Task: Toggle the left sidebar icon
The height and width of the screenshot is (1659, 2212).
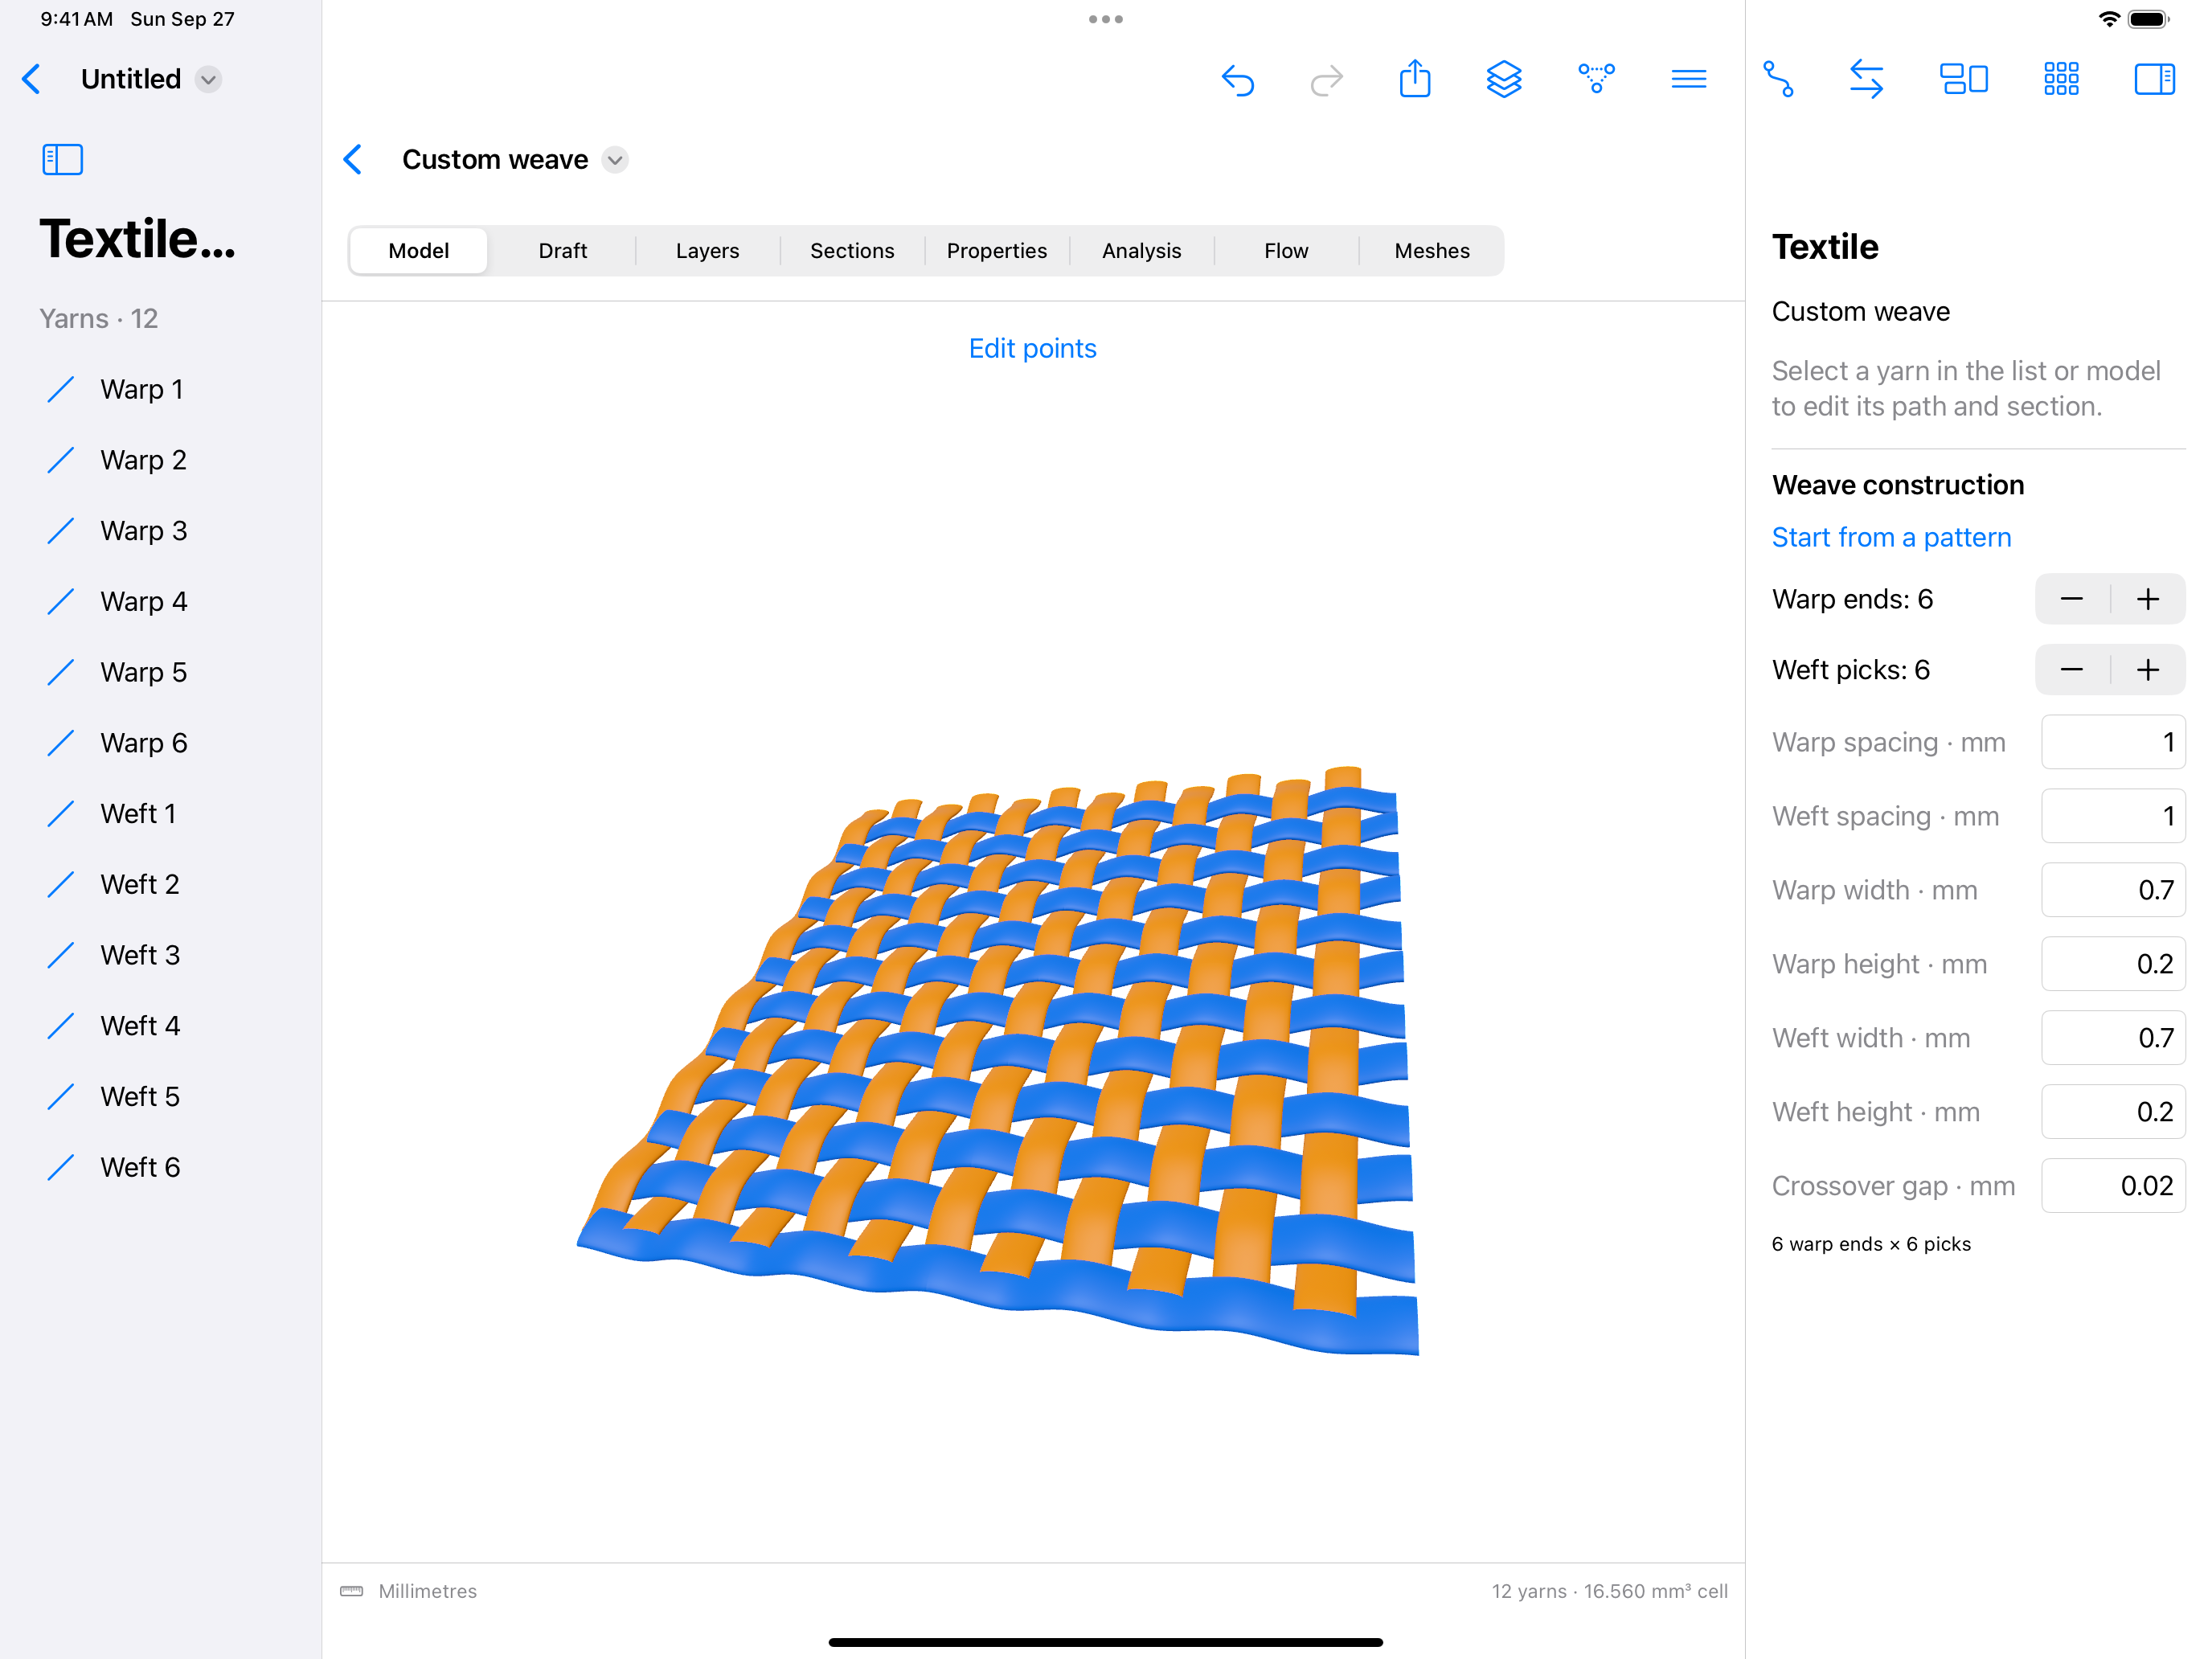Action: coord(62,159)
